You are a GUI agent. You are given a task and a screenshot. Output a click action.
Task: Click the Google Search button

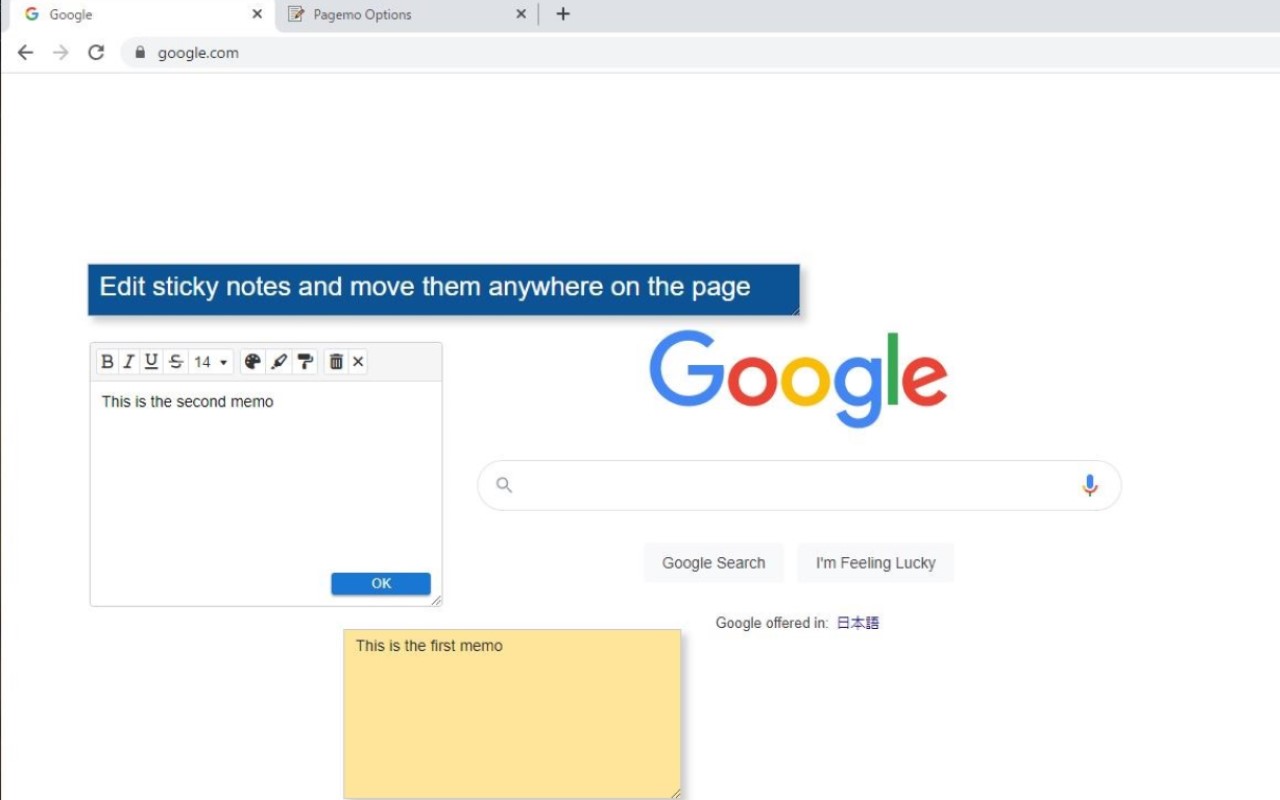tap(714, 563)
